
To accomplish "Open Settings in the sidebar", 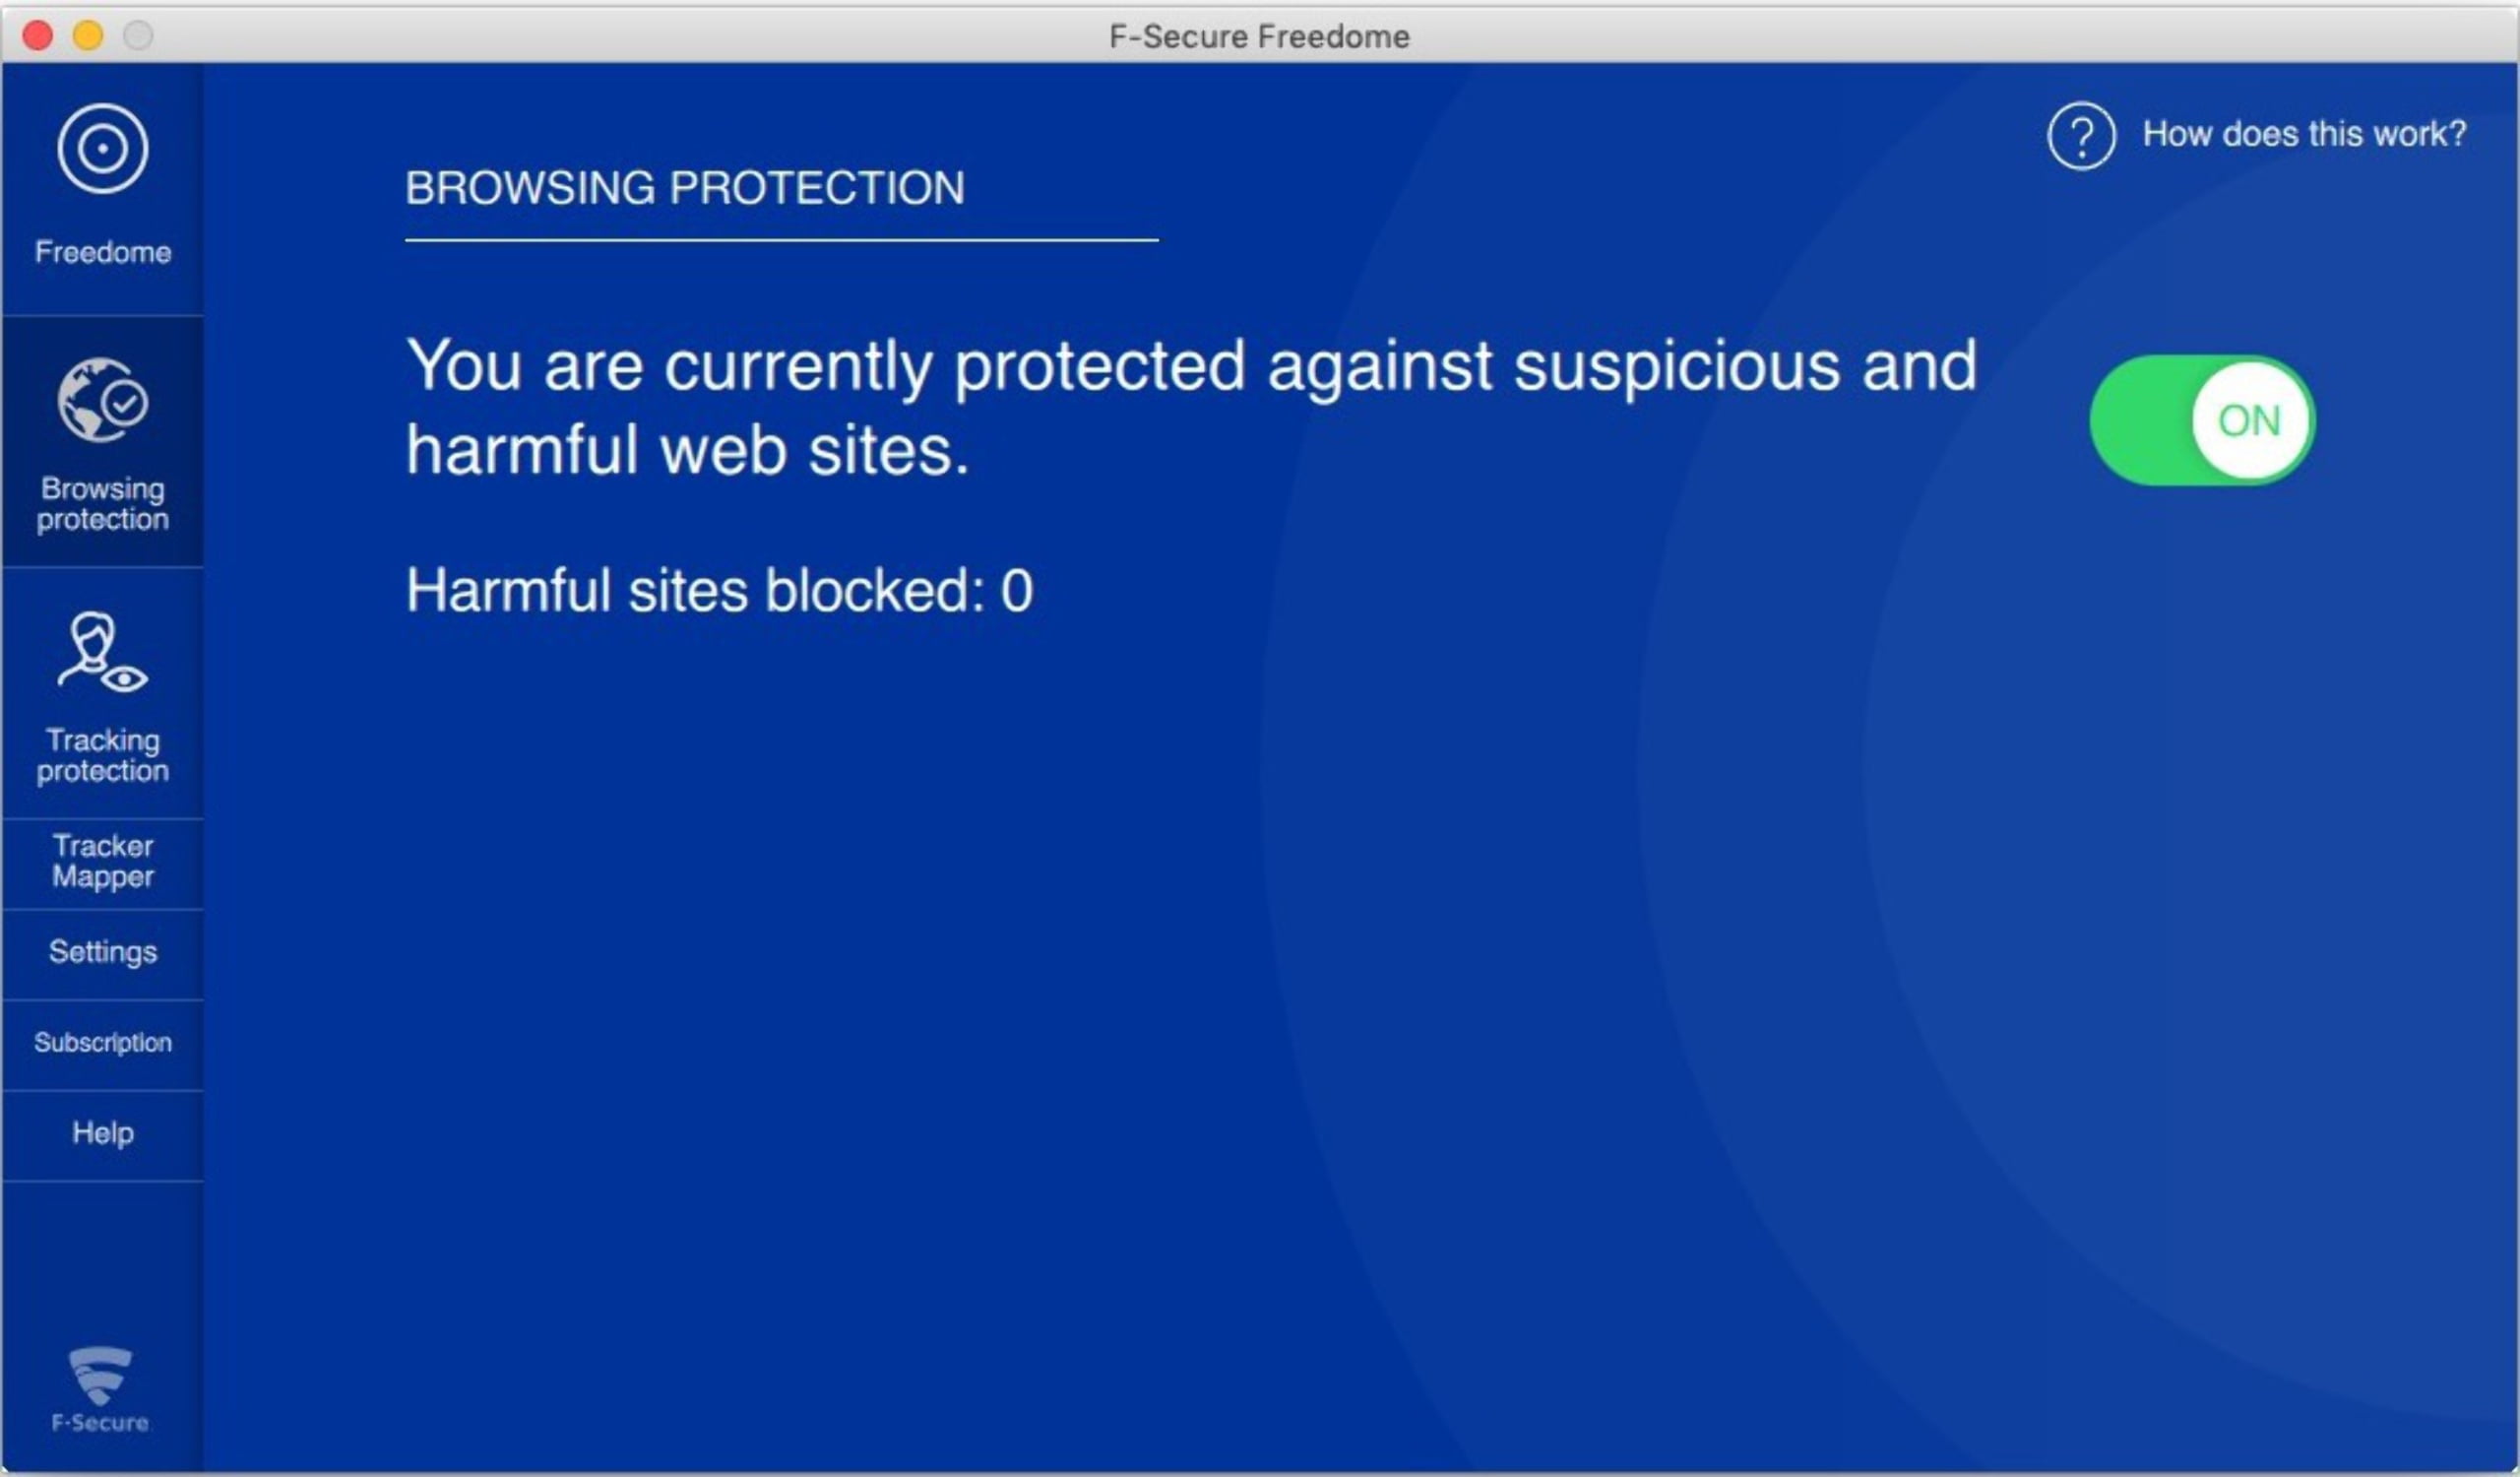I will [103, 951].
